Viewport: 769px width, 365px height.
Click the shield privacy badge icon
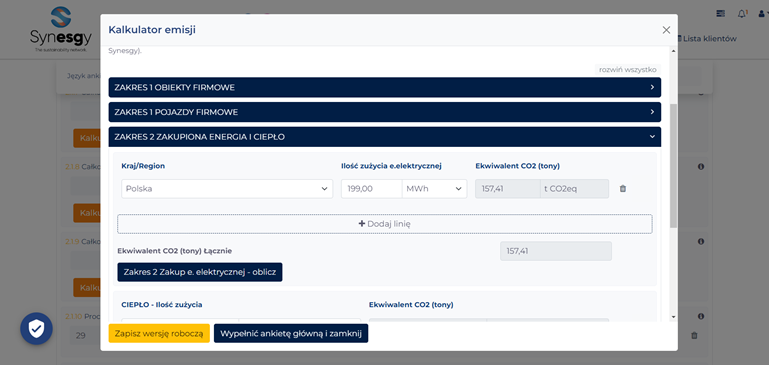[36, 328]
